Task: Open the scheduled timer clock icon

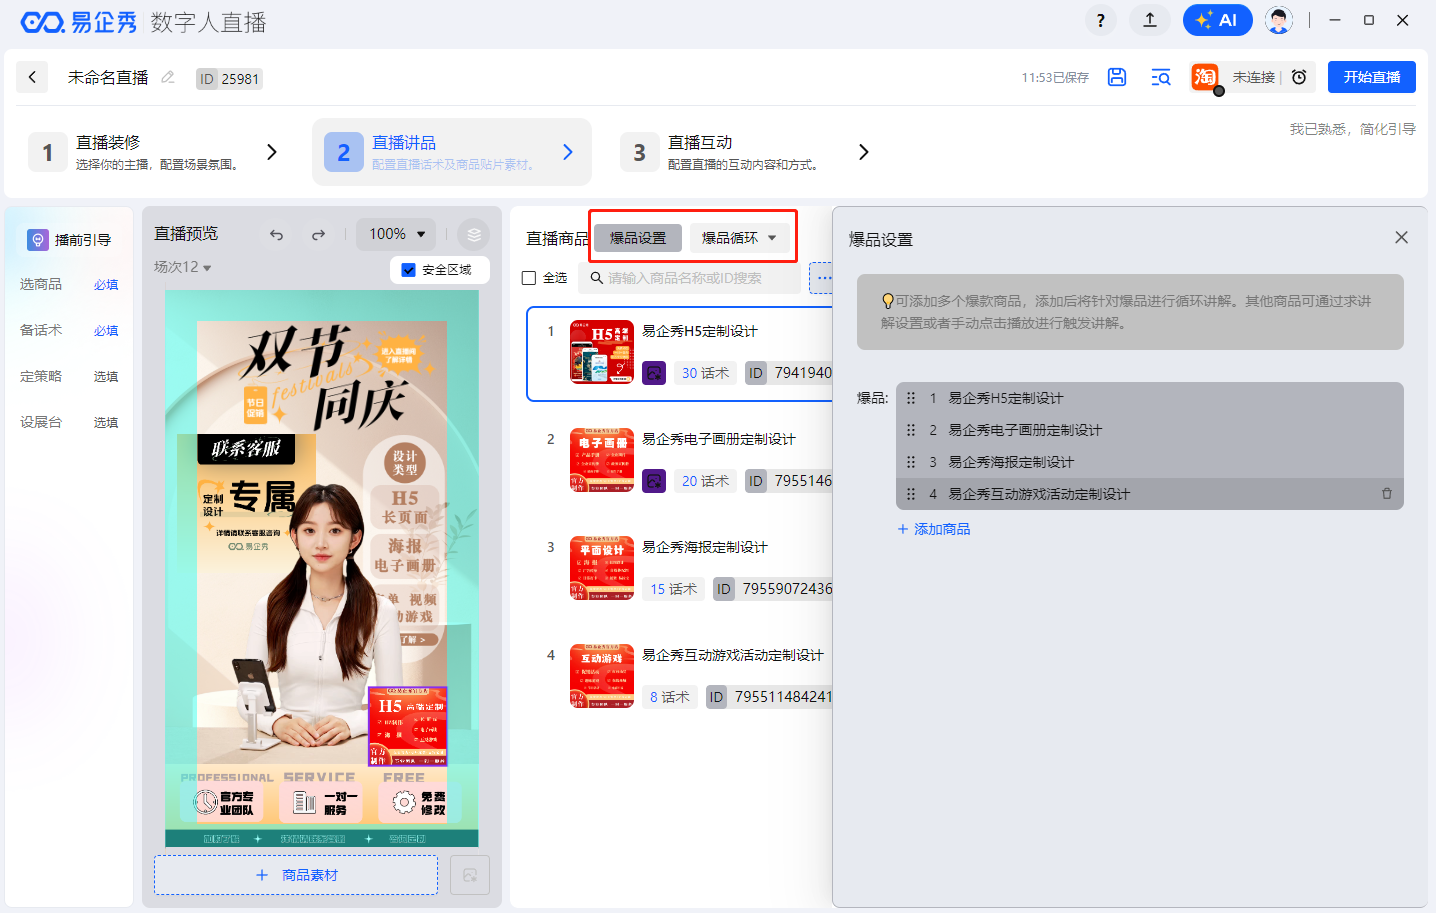Action: coord(1299,77)
